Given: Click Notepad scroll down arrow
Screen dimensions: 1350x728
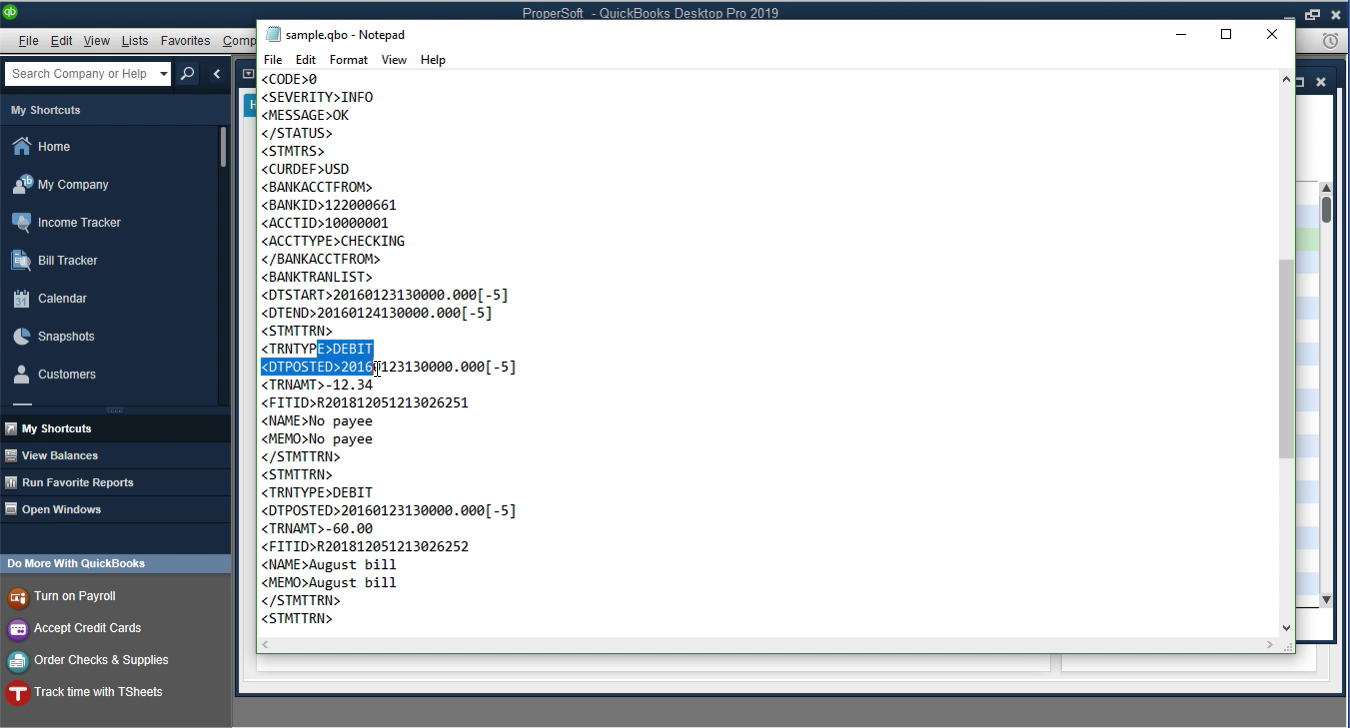Looking at the screenshot, I should click(x=1286, y=628).
